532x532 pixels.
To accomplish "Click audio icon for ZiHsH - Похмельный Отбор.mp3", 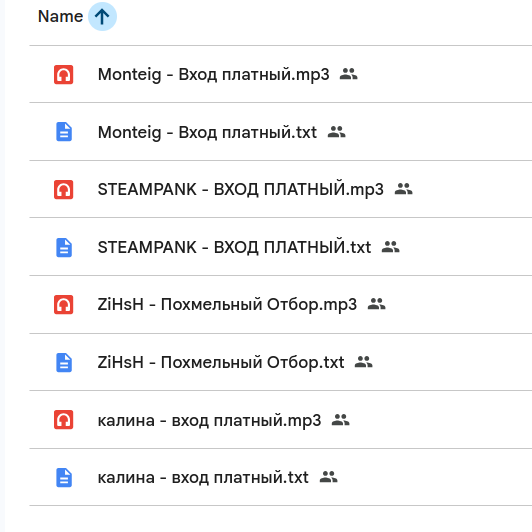I will (63, 304).
